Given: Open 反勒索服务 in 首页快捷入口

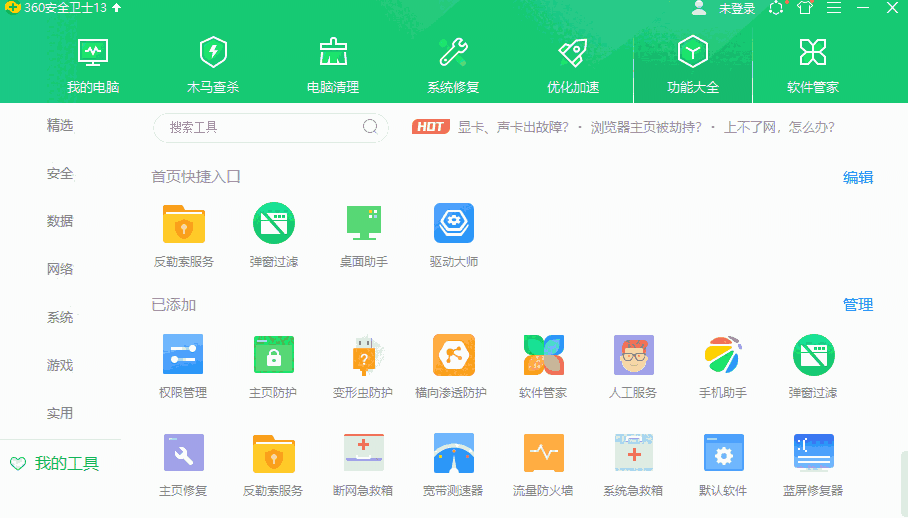Looking at the screenshot, I should click(x=184, y=236).
